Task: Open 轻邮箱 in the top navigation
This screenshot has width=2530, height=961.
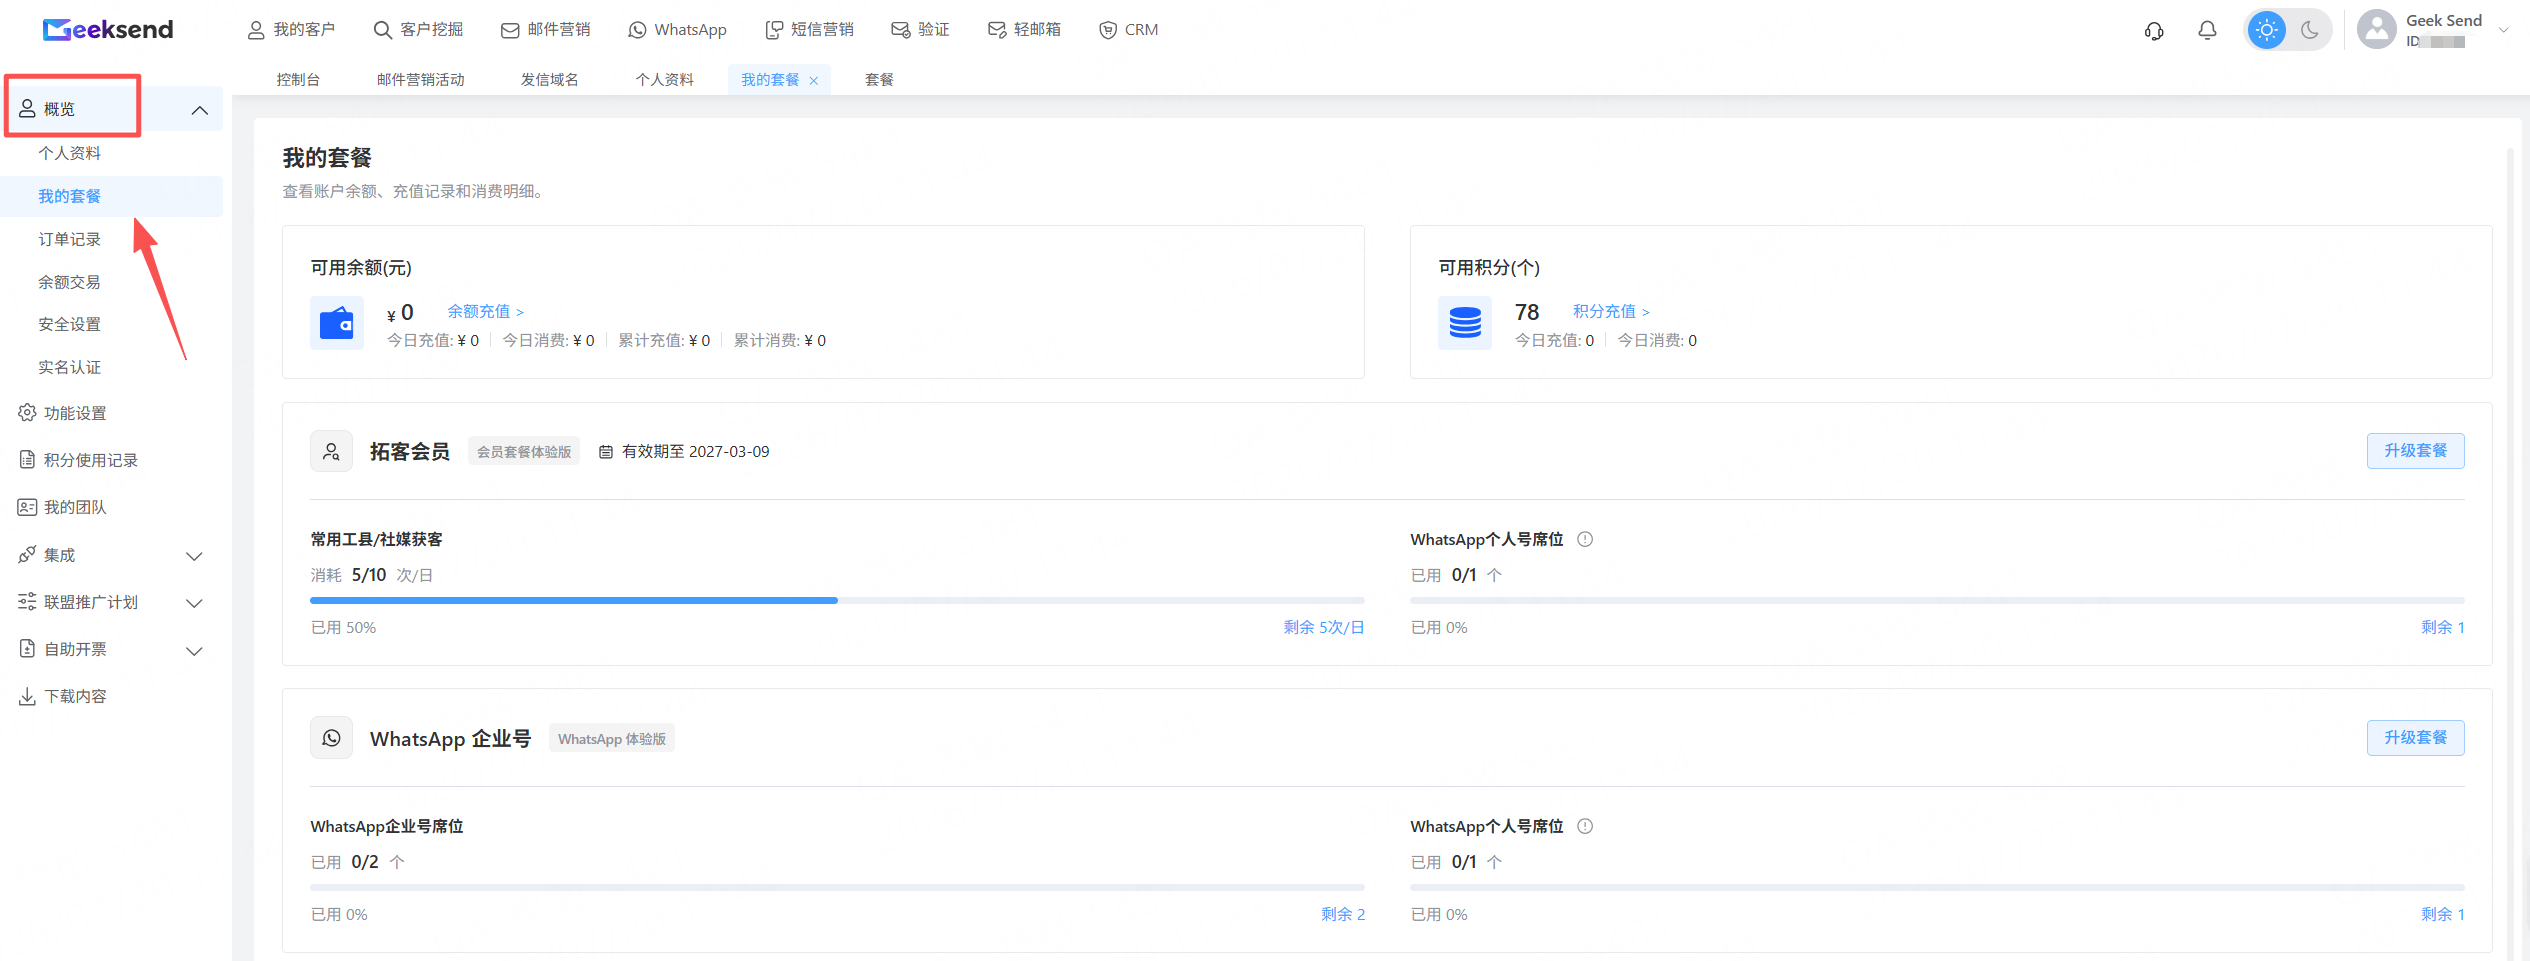Action: point(1024,30)
